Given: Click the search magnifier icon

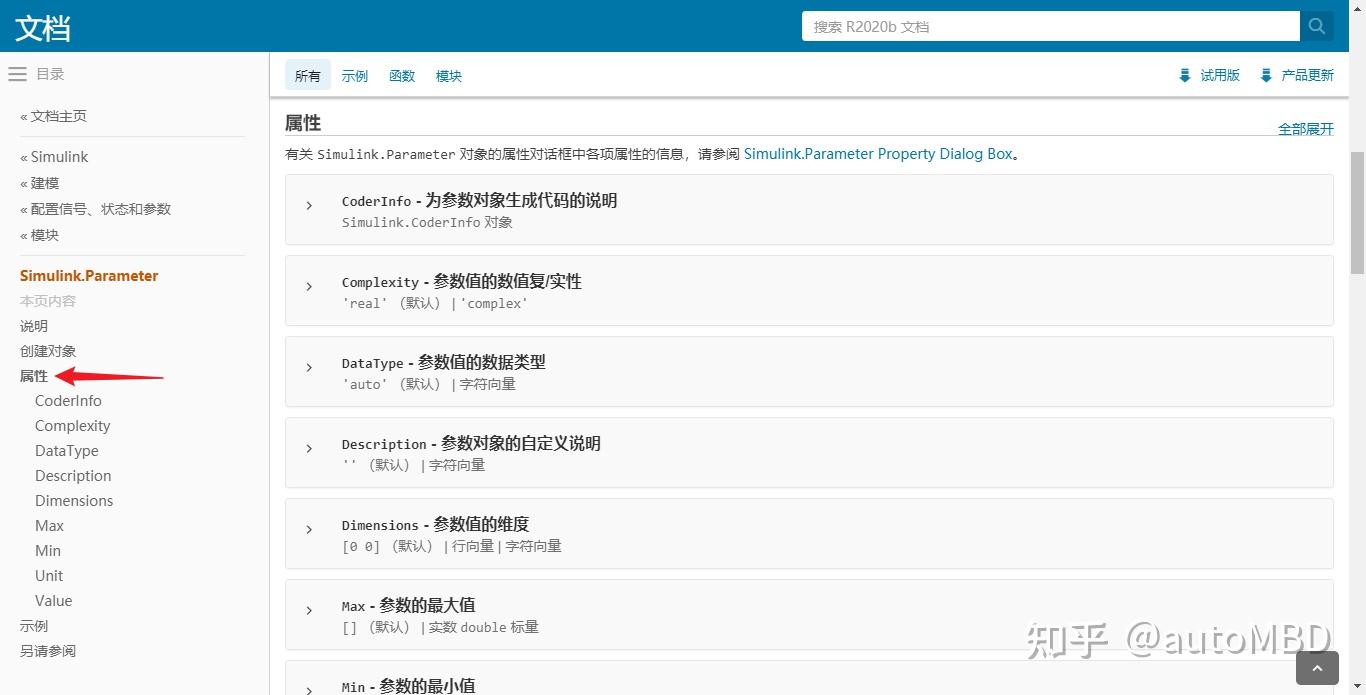Looking at the screenshot, I should point(1316,26).
